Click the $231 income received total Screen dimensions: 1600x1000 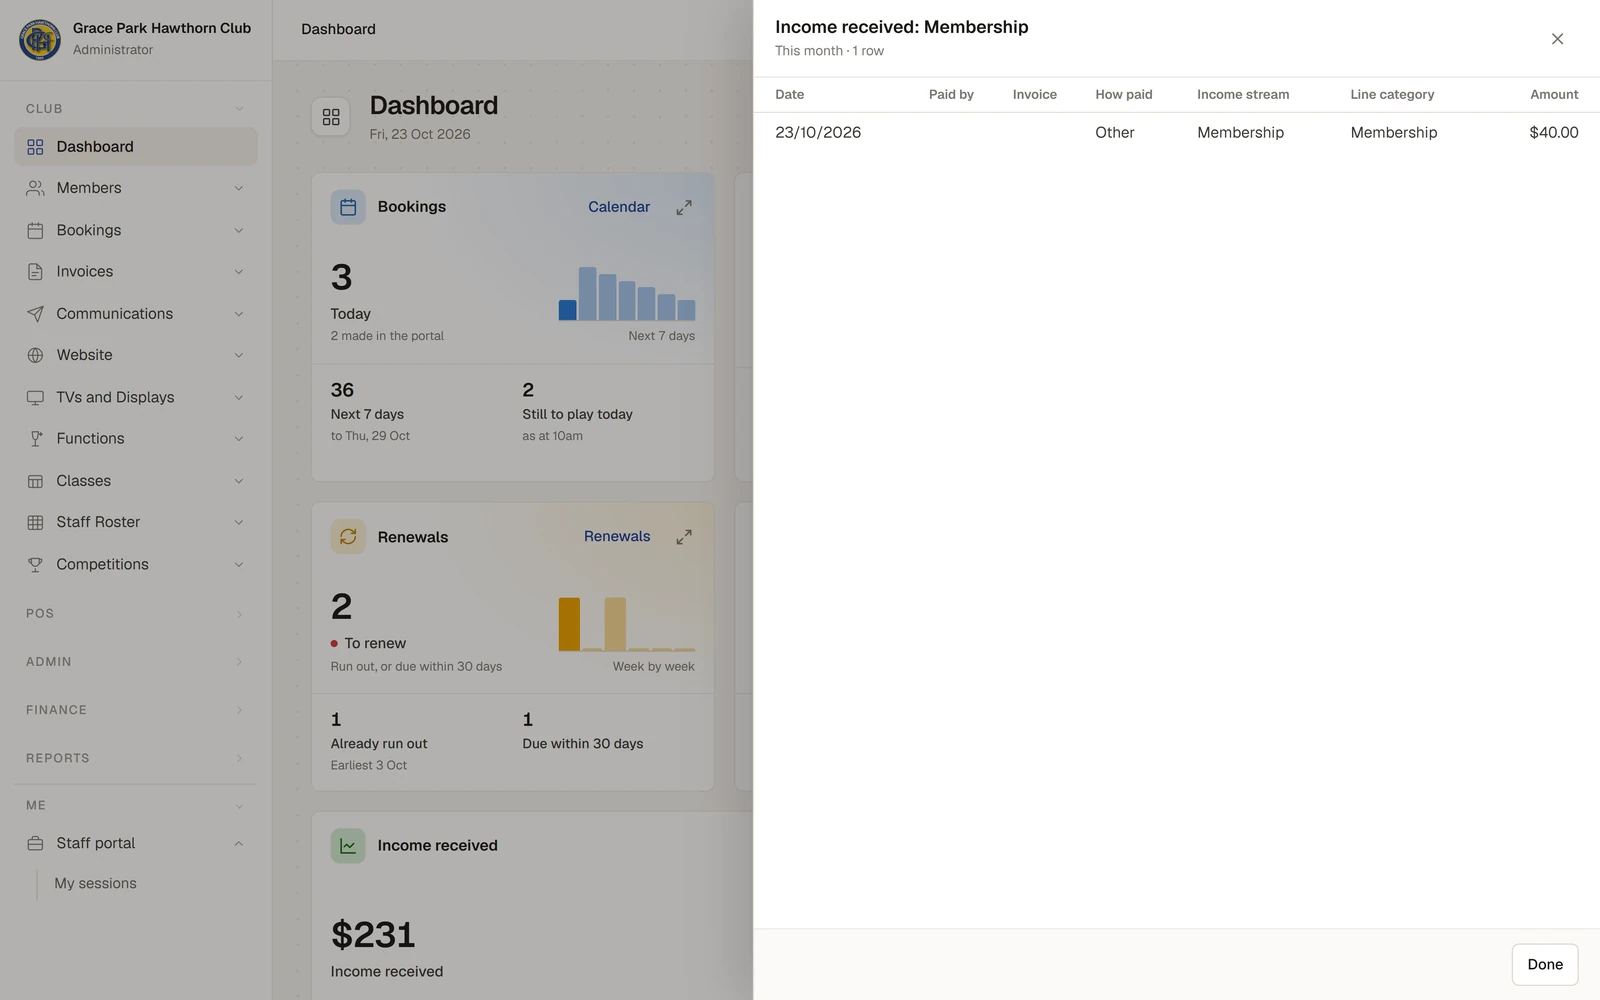[x=373, y=935]
